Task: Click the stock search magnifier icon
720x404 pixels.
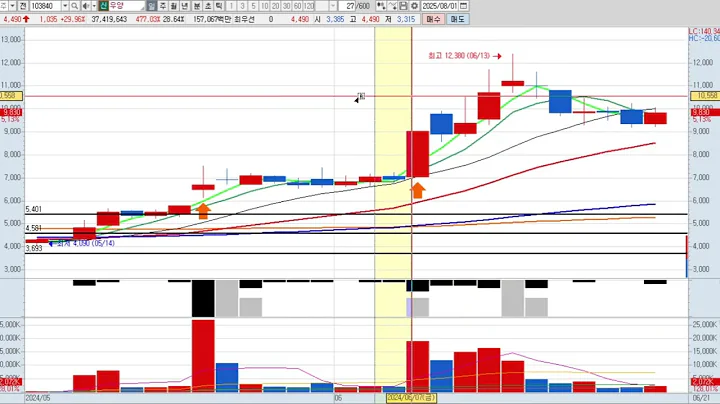Action: click(74, 6)
